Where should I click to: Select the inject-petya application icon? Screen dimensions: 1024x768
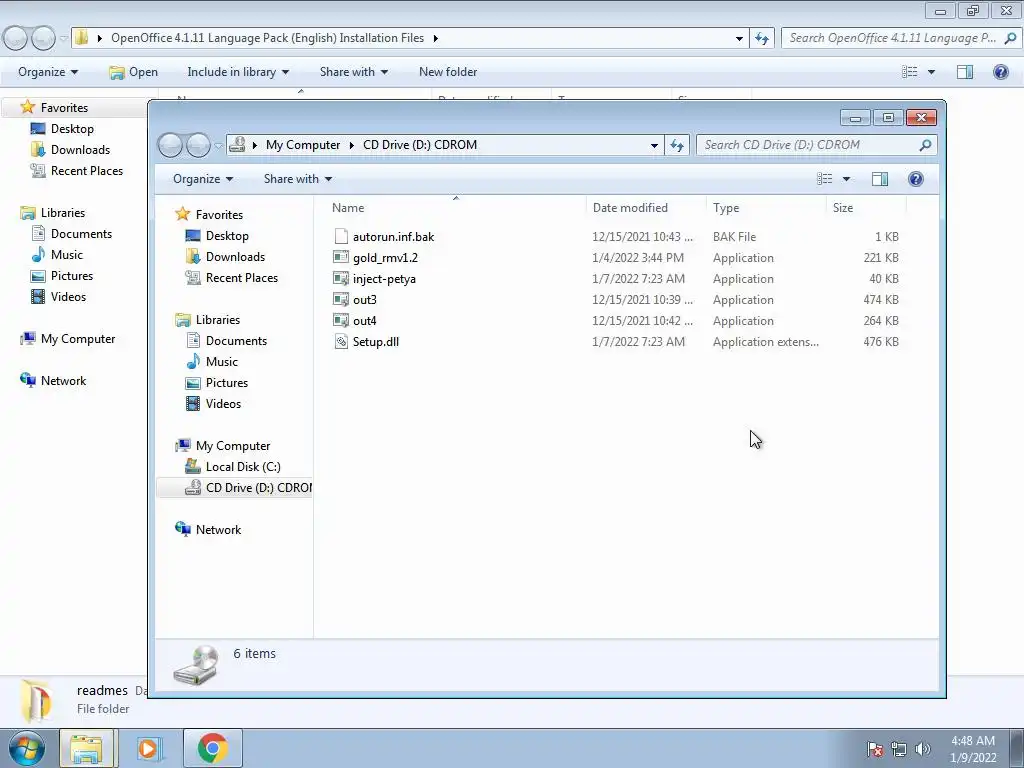pyautogui.click(x=341, y=279)
